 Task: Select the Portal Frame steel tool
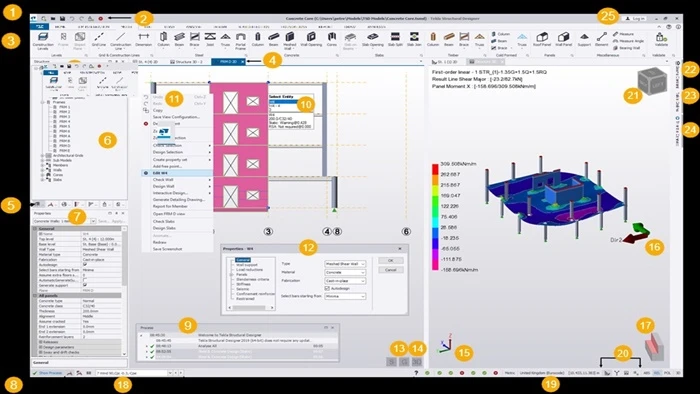point(241,40)
